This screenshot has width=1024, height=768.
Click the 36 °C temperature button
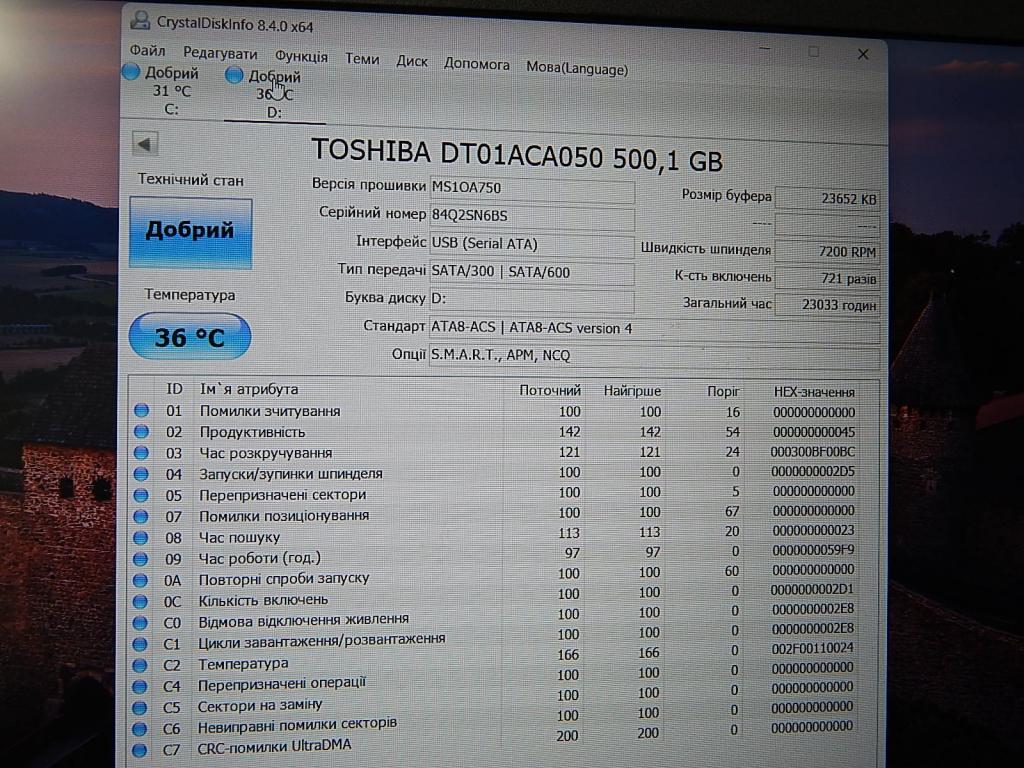(x=189, y=337)
